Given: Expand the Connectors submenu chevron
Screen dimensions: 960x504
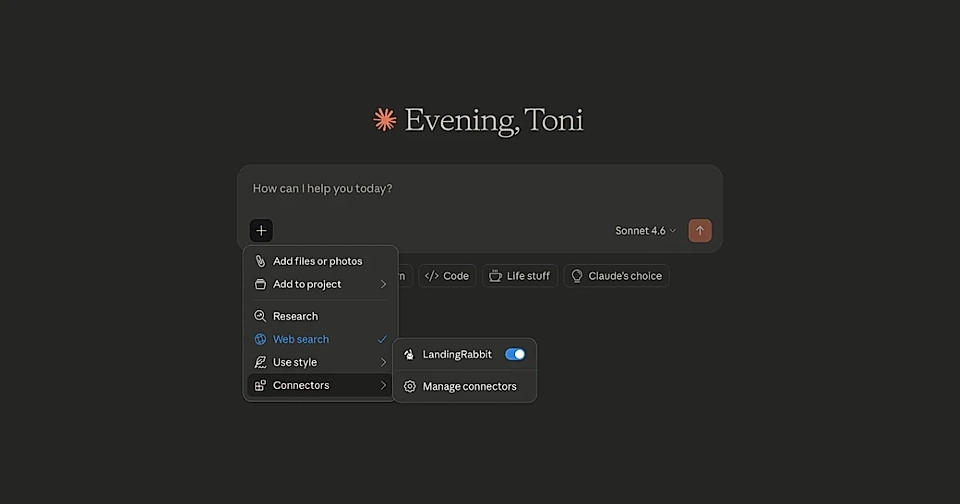Looking at the screenshot, I should coord(383,385).
